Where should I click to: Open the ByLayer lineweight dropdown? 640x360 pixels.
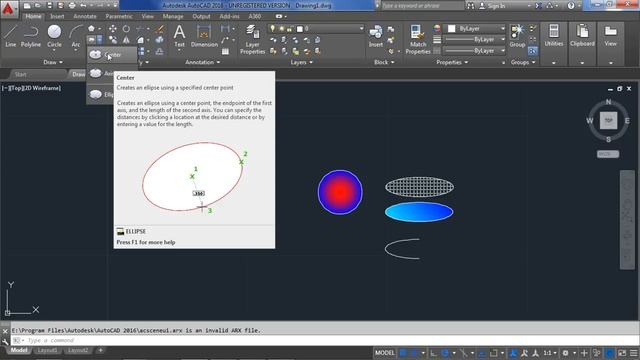(x=475, y=40)
